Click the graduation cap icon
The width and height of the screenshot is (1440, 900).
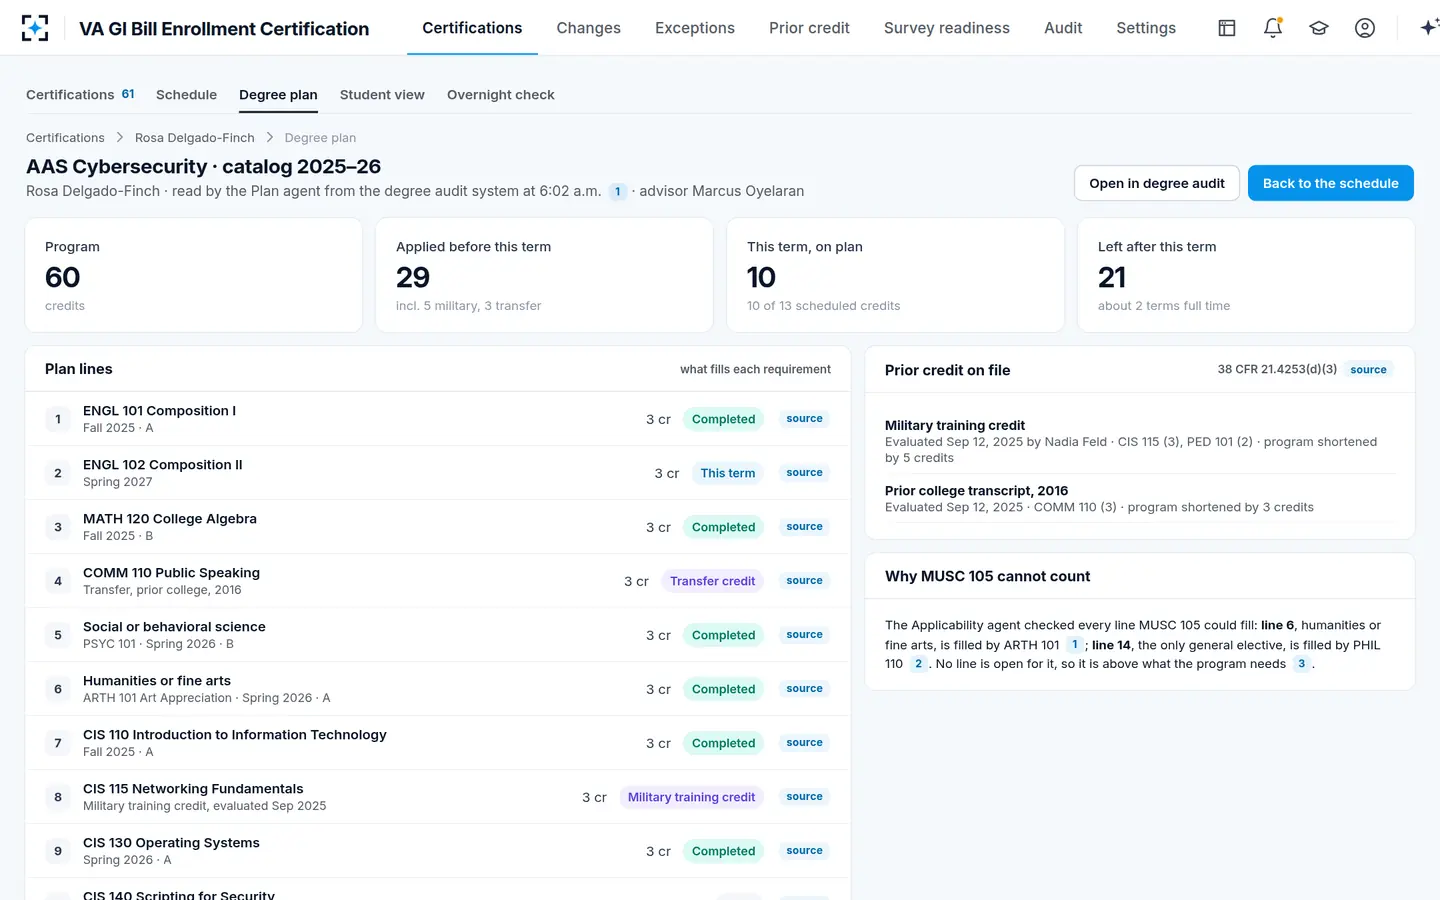pos(1319,28)
